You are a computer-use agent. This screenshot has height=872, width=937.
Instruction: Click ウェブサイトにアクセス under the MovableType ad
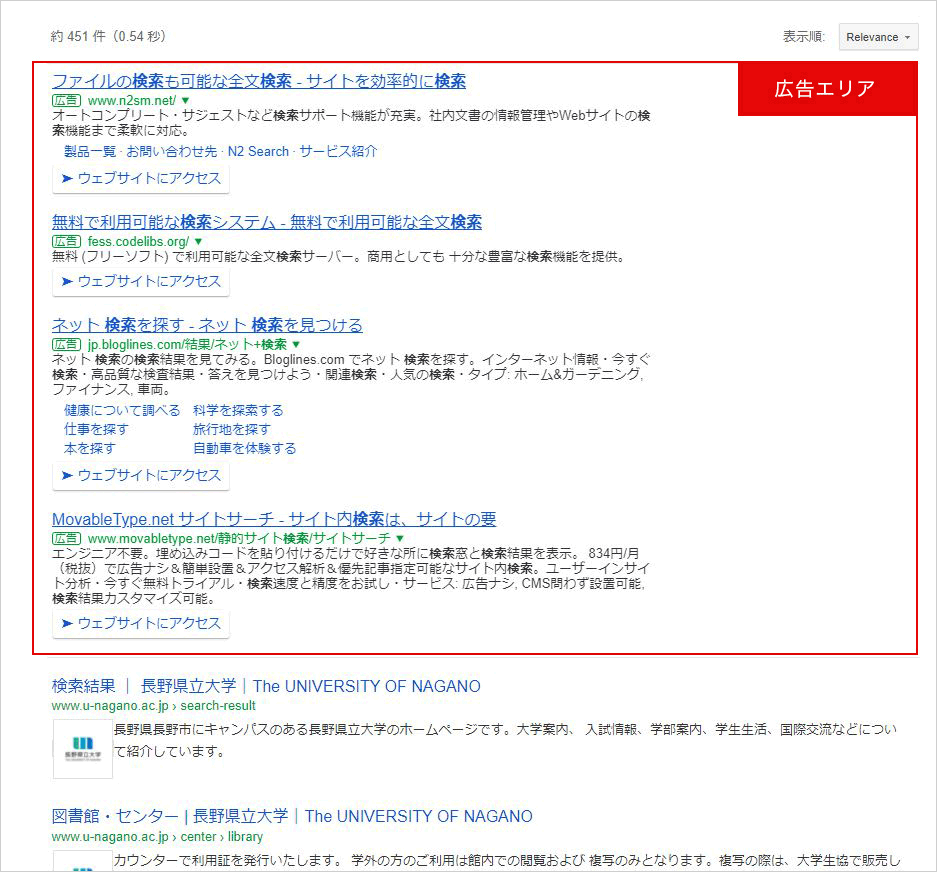tap(141, 623)
